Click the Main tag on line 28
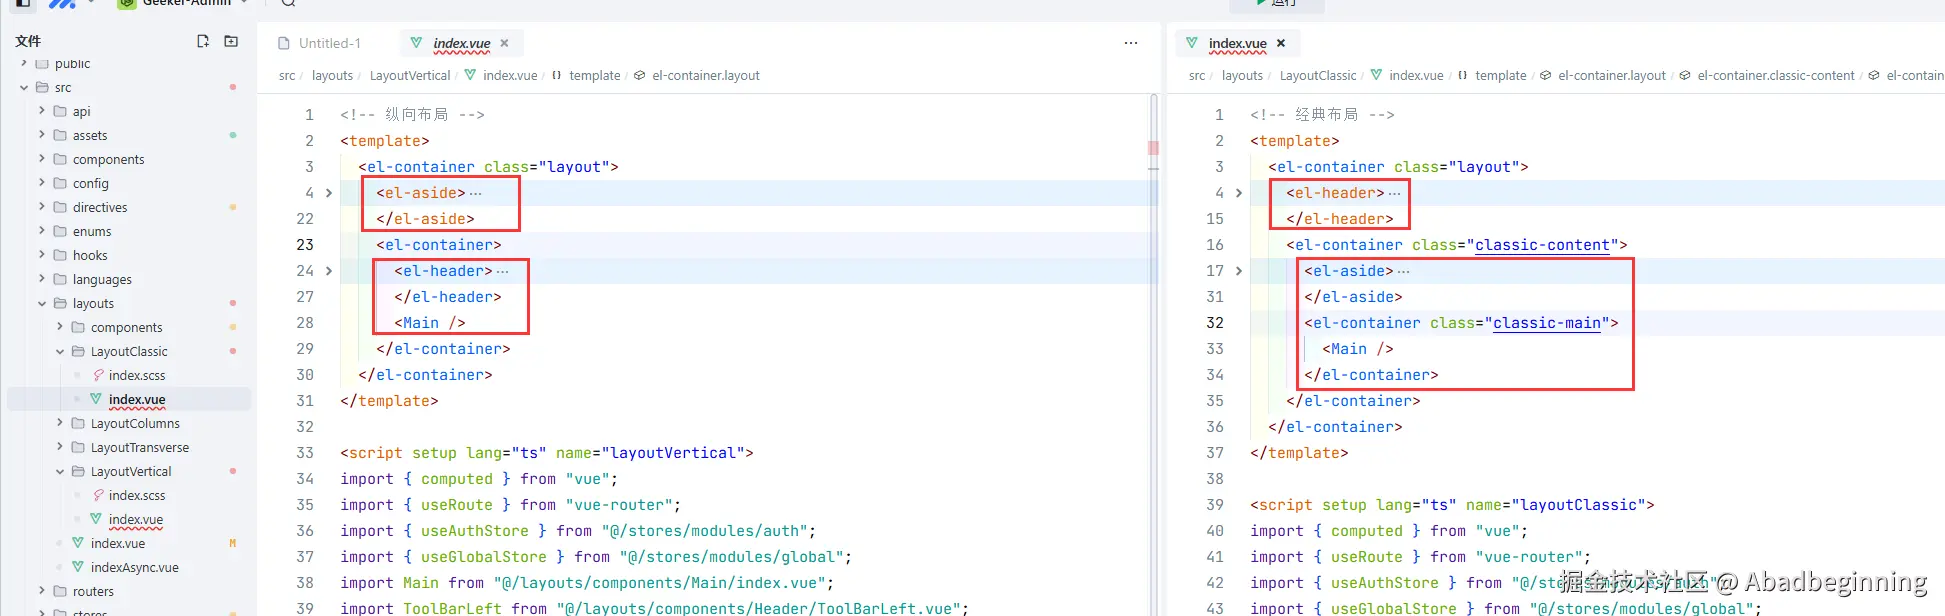 coord(429,323)
